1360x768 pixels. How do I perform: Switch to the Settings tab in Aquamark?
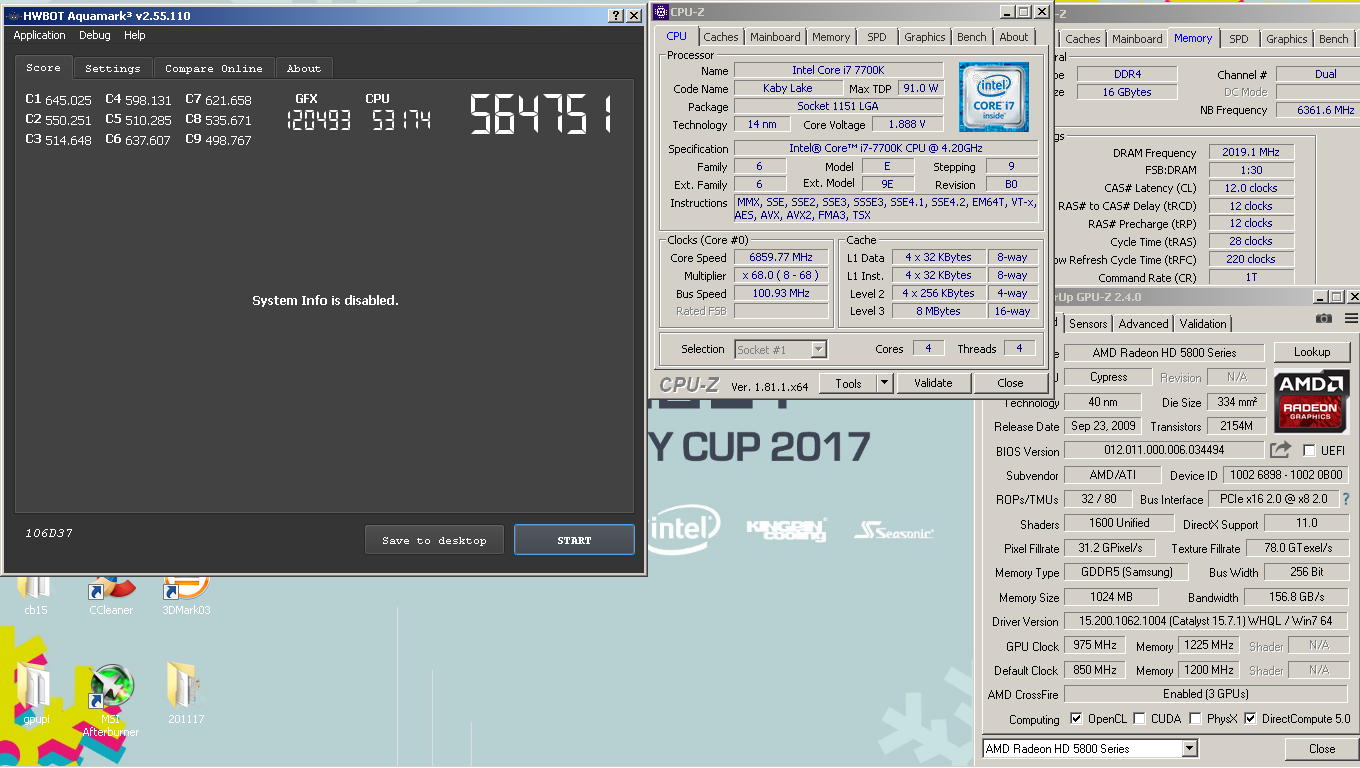click(113, 68)
